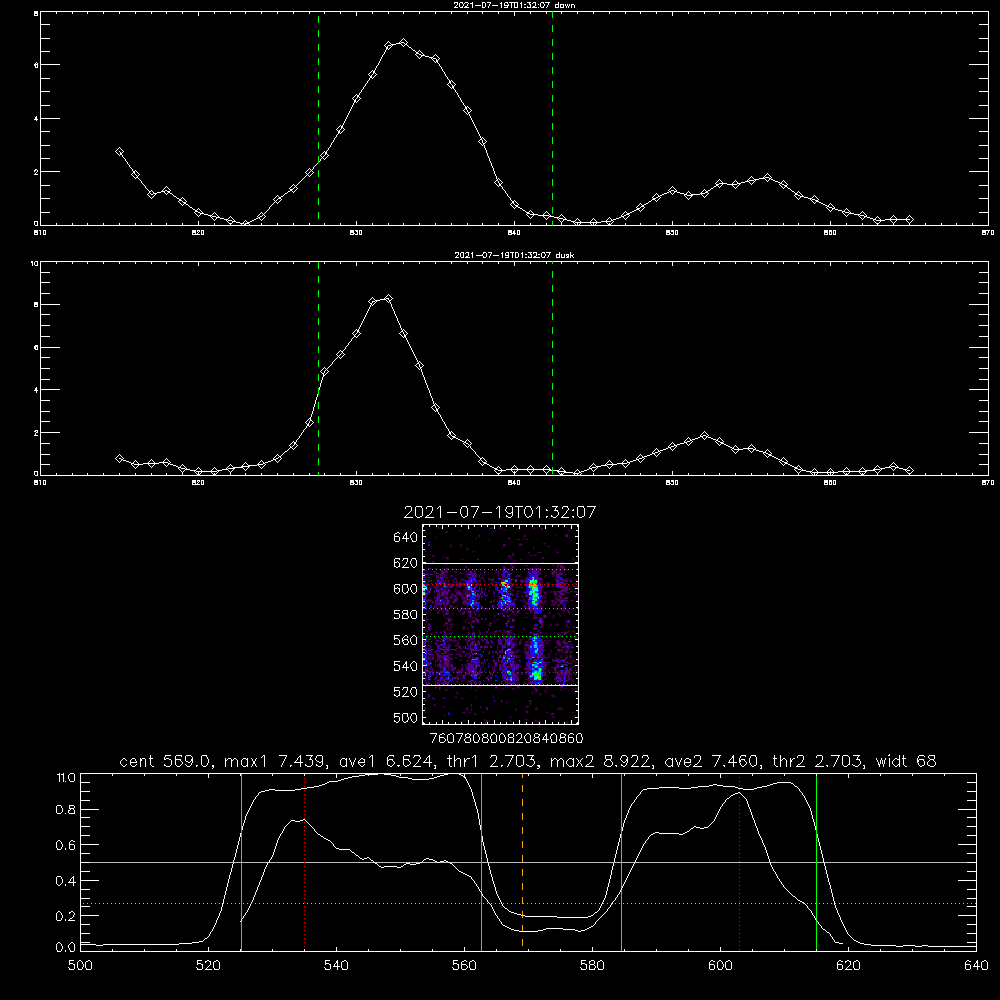Click the "620" label on heatmap y-axis
The image size is (1000, 1000).
pos(405,563)
